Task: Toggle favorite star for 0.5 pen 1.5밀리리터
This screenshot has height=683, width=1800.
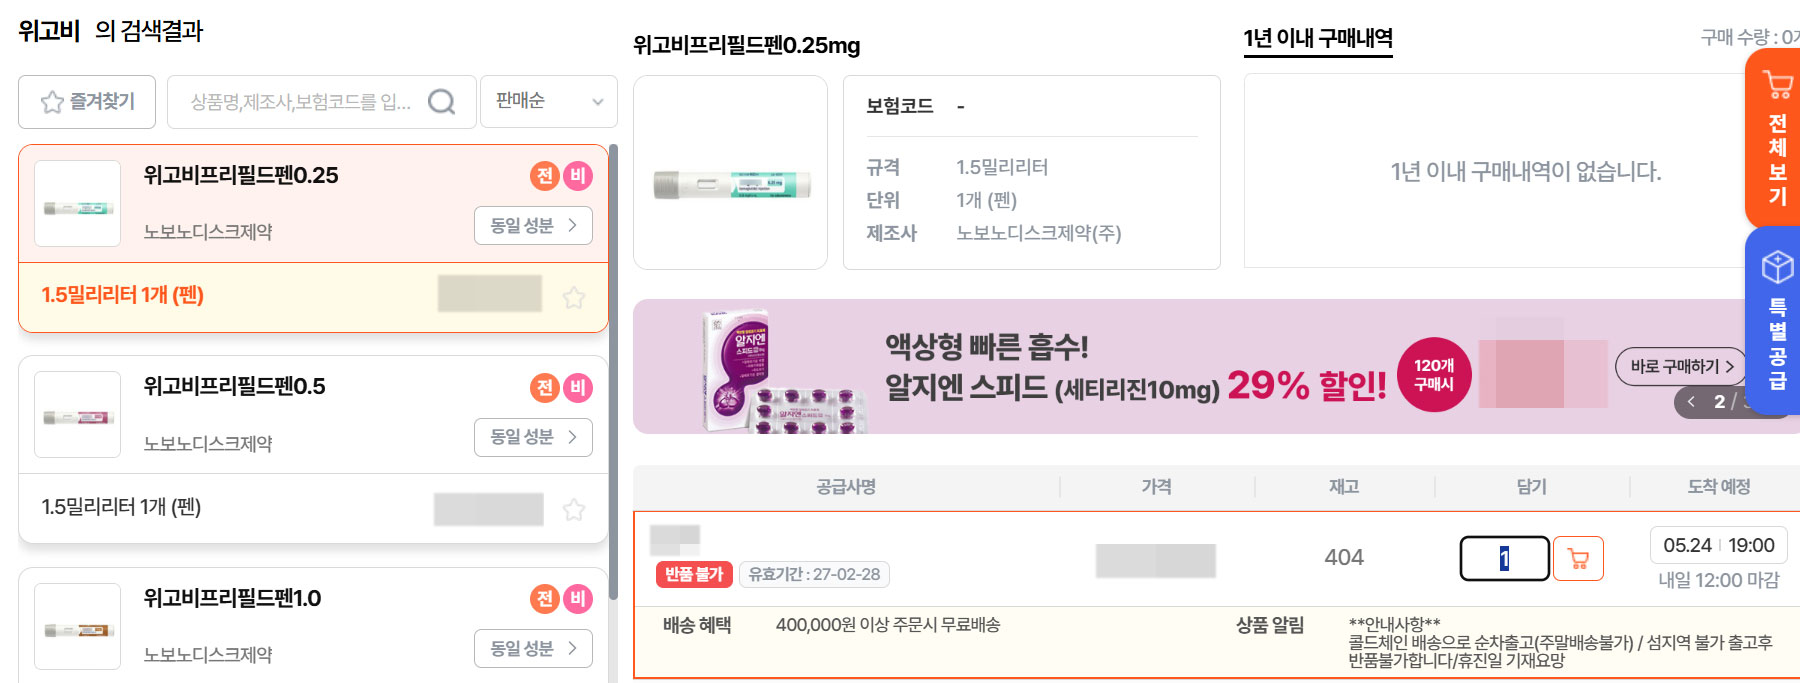Action: click(574, 510)
